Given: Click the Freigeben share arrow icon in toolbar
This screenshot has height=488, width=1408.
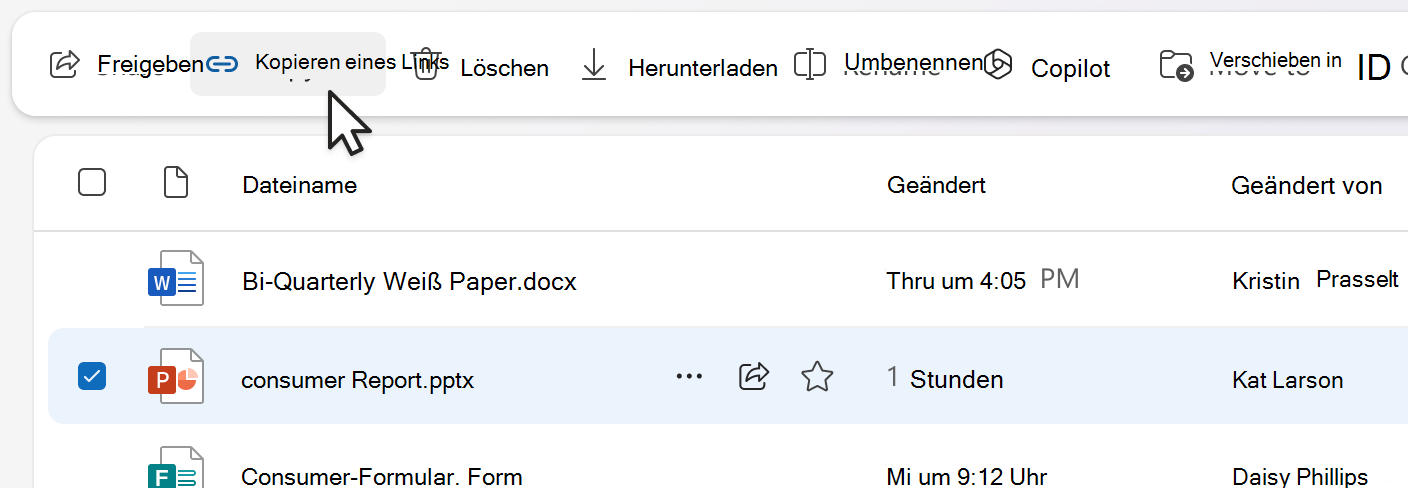Looking at the screenshot, I should [x=64, y=64].
